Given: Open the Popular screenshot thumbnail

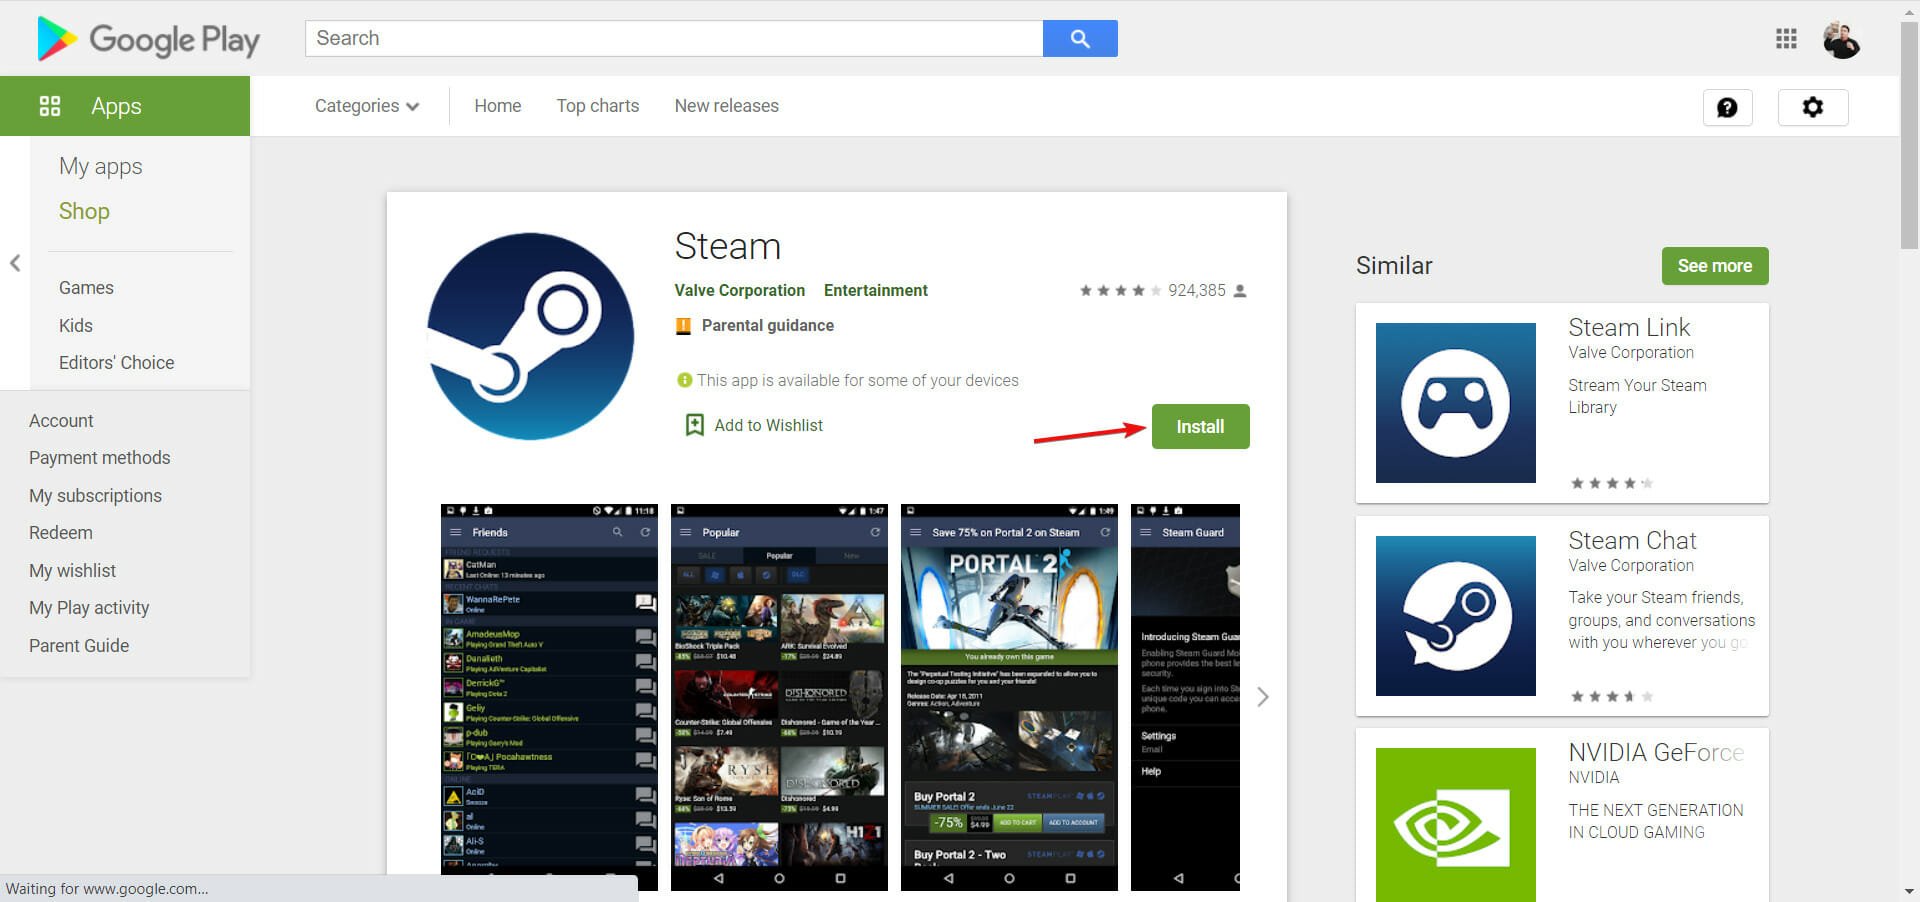Looking at the screenshot, I should pyautogui.click(x=779, y=697).
